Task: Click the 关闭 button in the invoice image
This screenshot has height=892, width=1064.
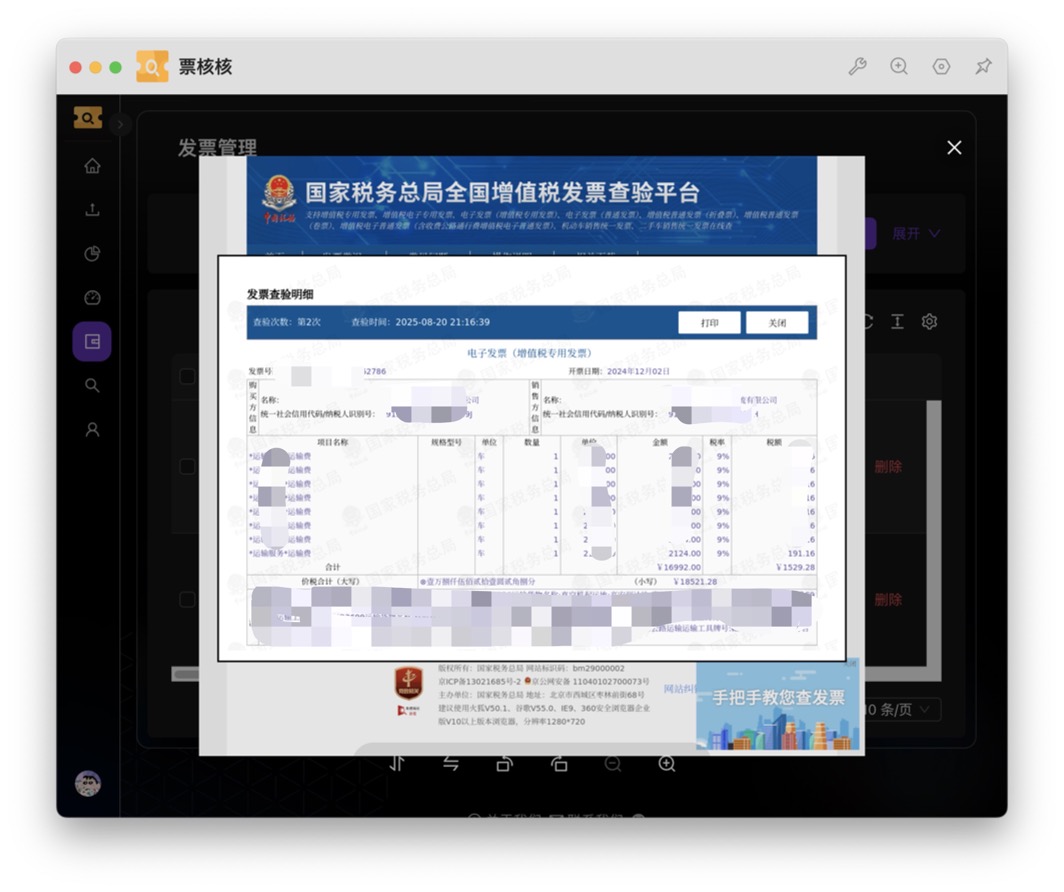Action: (x=777, y=323)
